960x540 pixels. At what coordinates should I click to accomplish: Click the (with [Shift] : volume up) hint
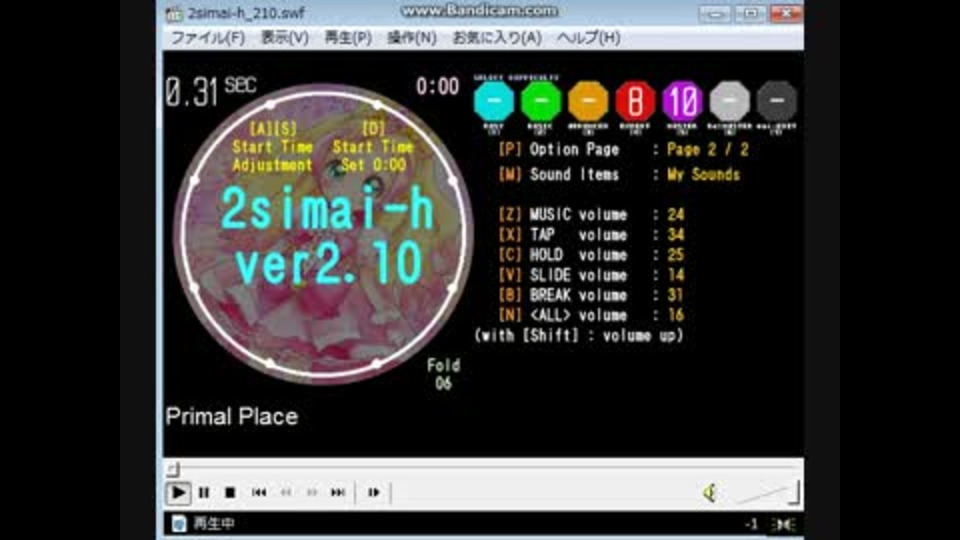(579, 336)
